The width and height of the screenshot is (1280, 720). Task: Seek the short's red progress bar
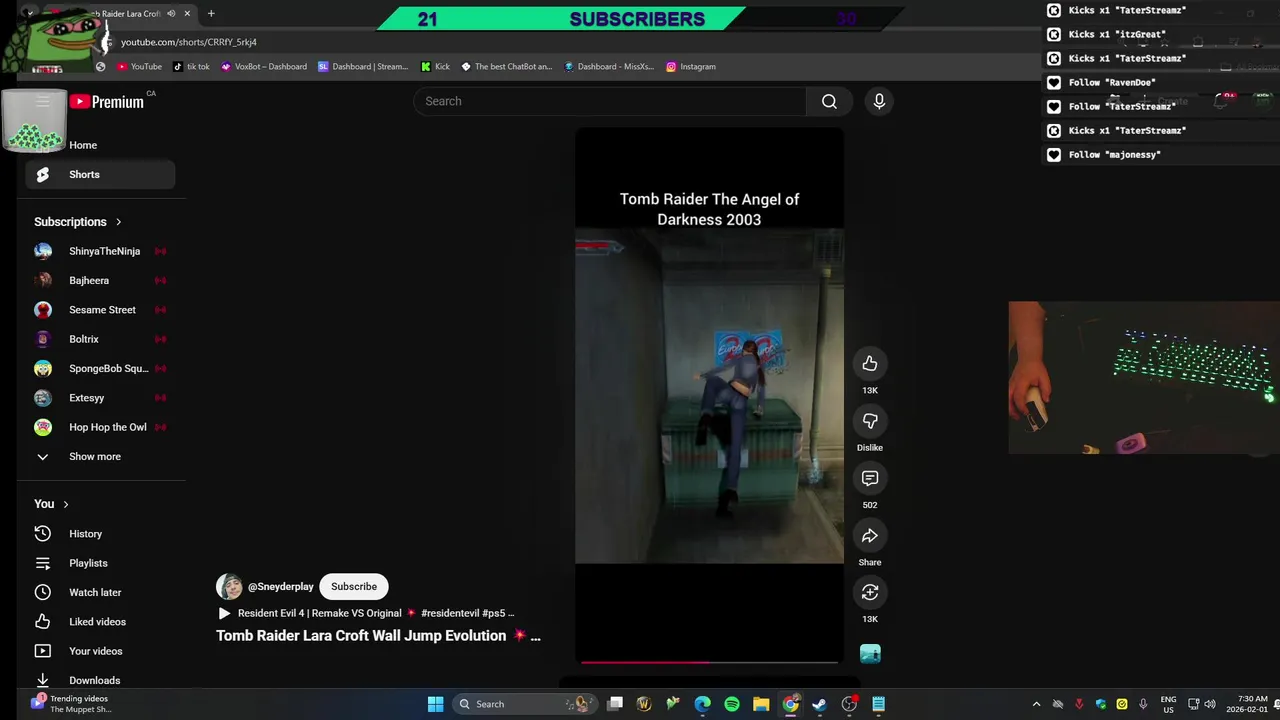click(709, 662)
